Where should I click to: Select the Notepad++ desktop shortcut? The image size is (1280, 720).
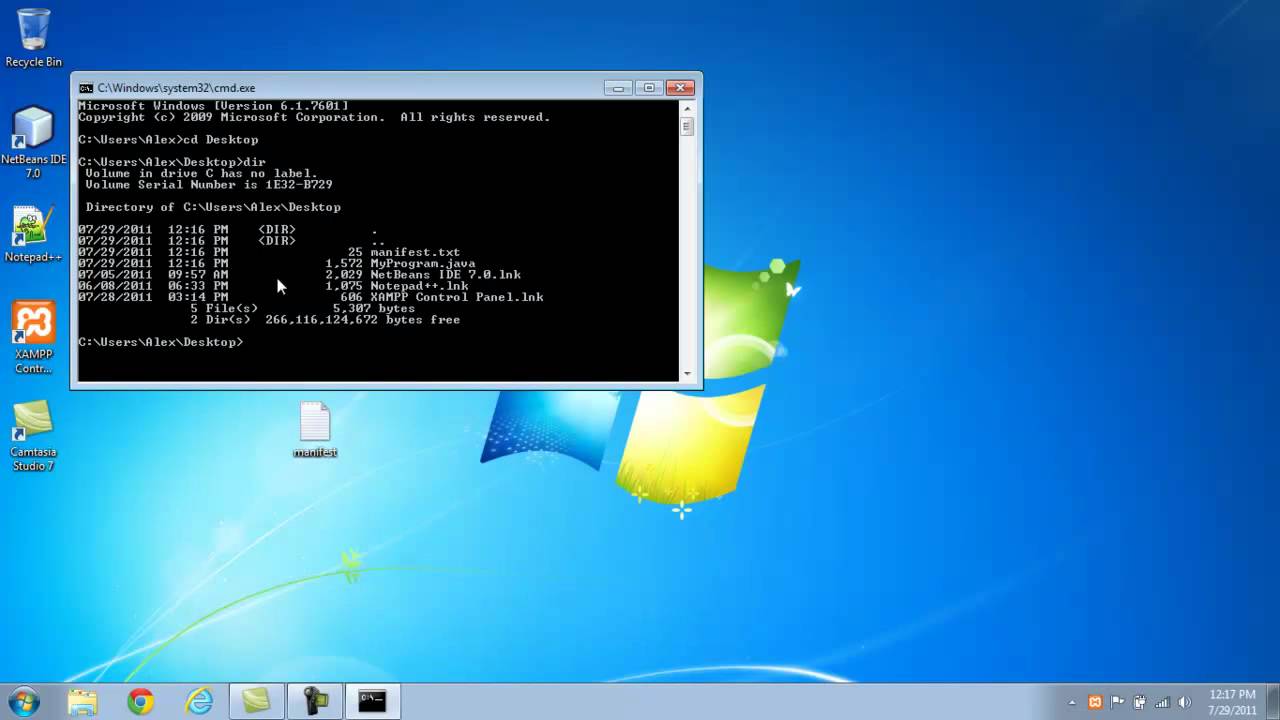point(33,235)
